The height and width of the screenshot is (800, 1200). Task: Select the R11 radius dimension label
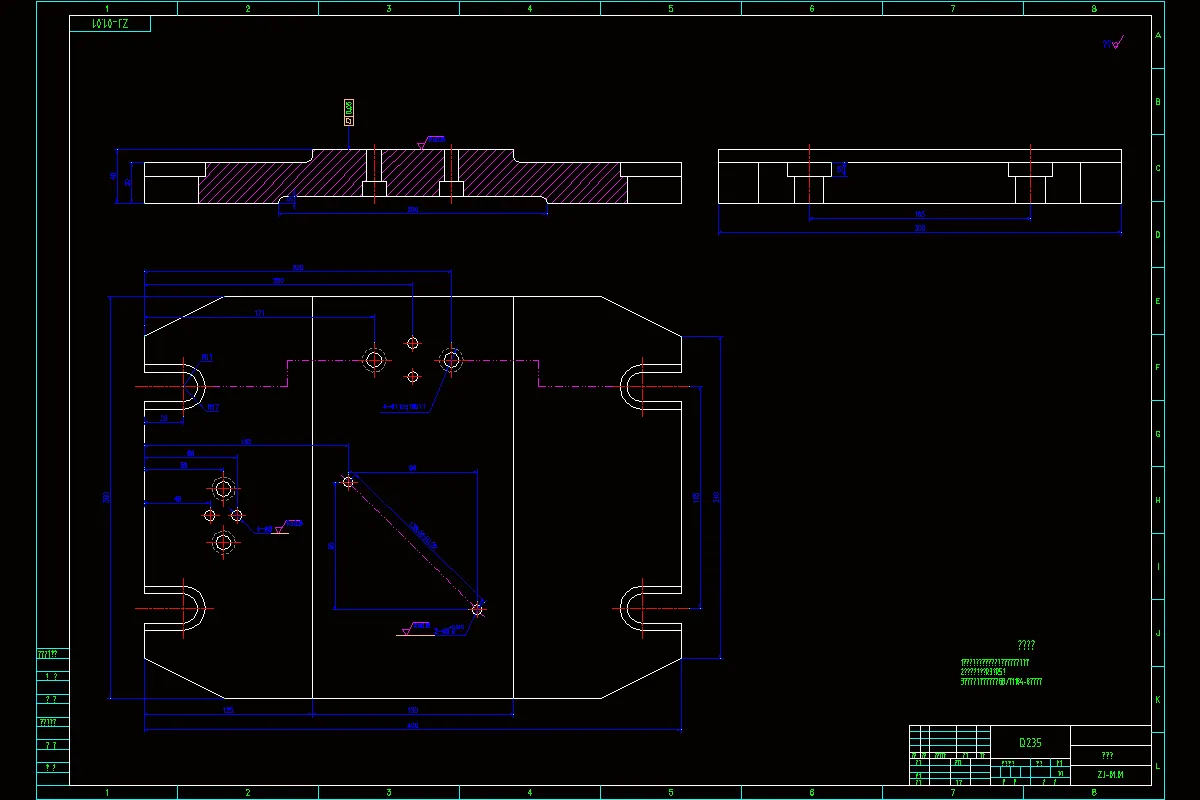pos(207,357)
